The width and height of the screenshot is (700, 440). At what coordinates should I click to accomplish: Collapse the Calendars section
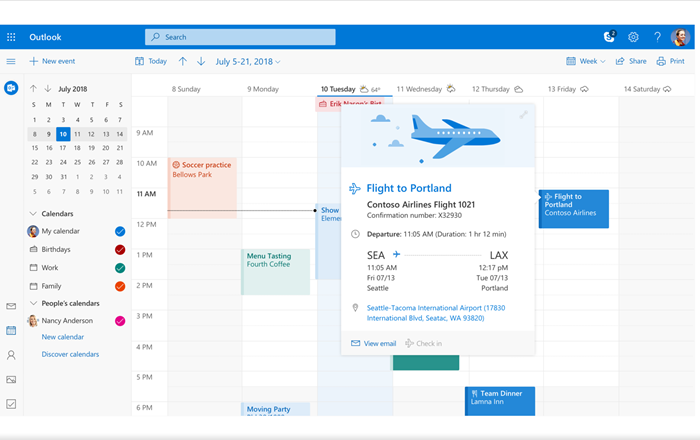(33, 214)
